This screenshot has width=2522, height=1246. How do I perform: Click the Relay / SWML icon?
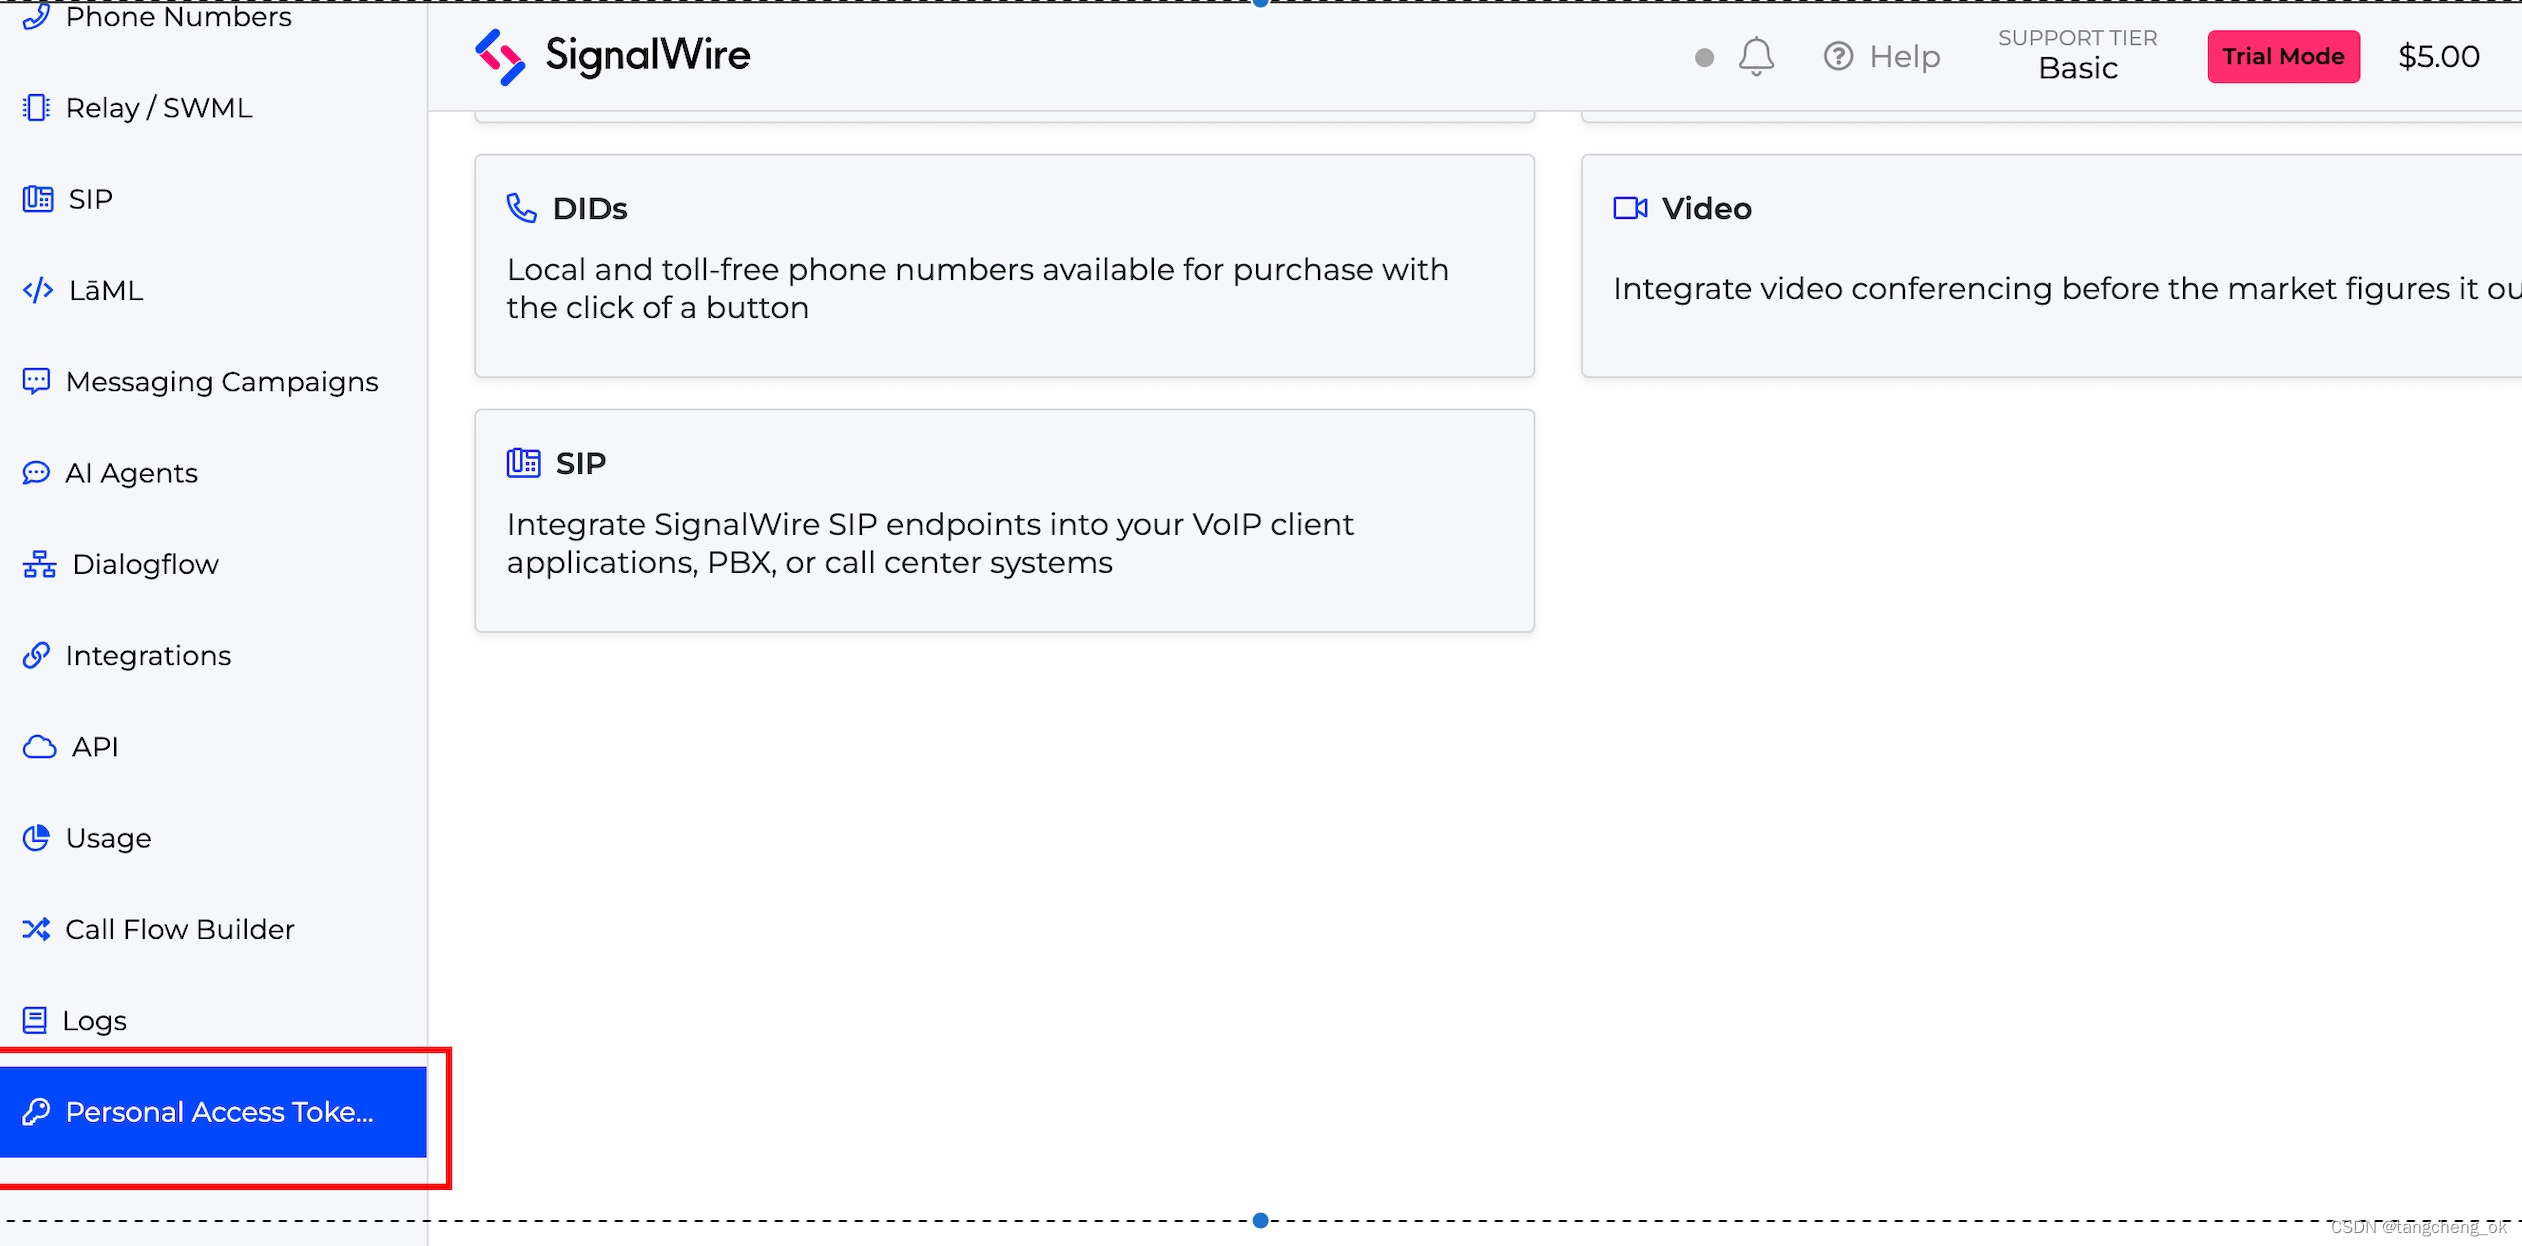pos(36,107)
